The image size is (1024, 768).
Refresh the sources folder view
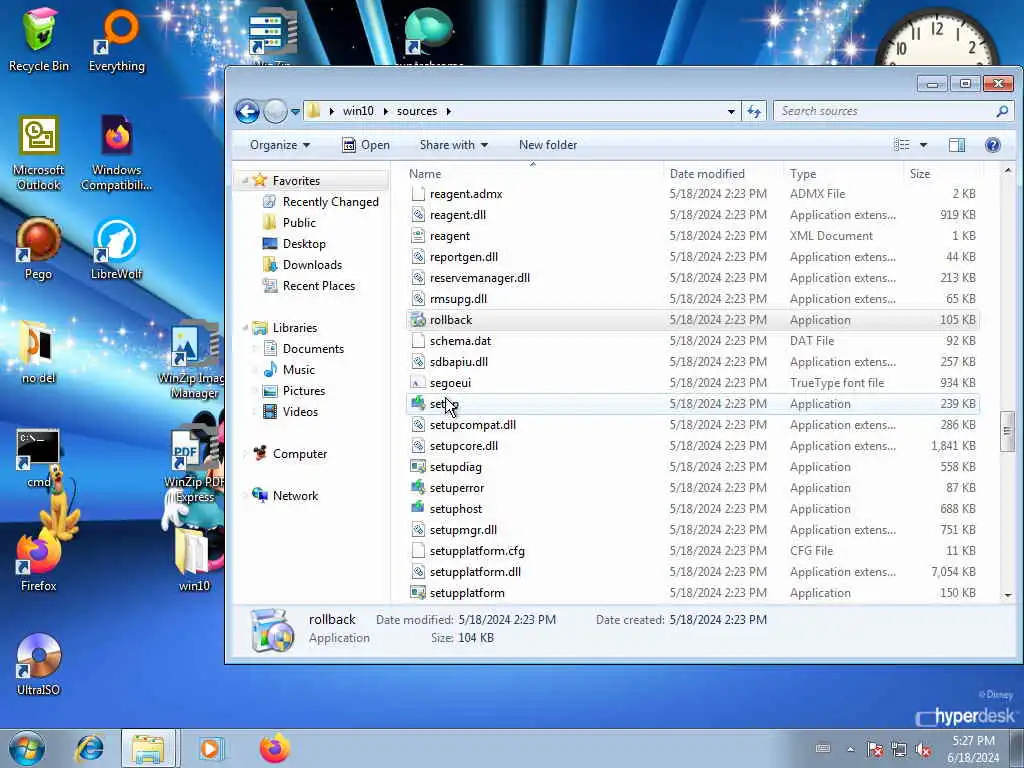[754, 112]
